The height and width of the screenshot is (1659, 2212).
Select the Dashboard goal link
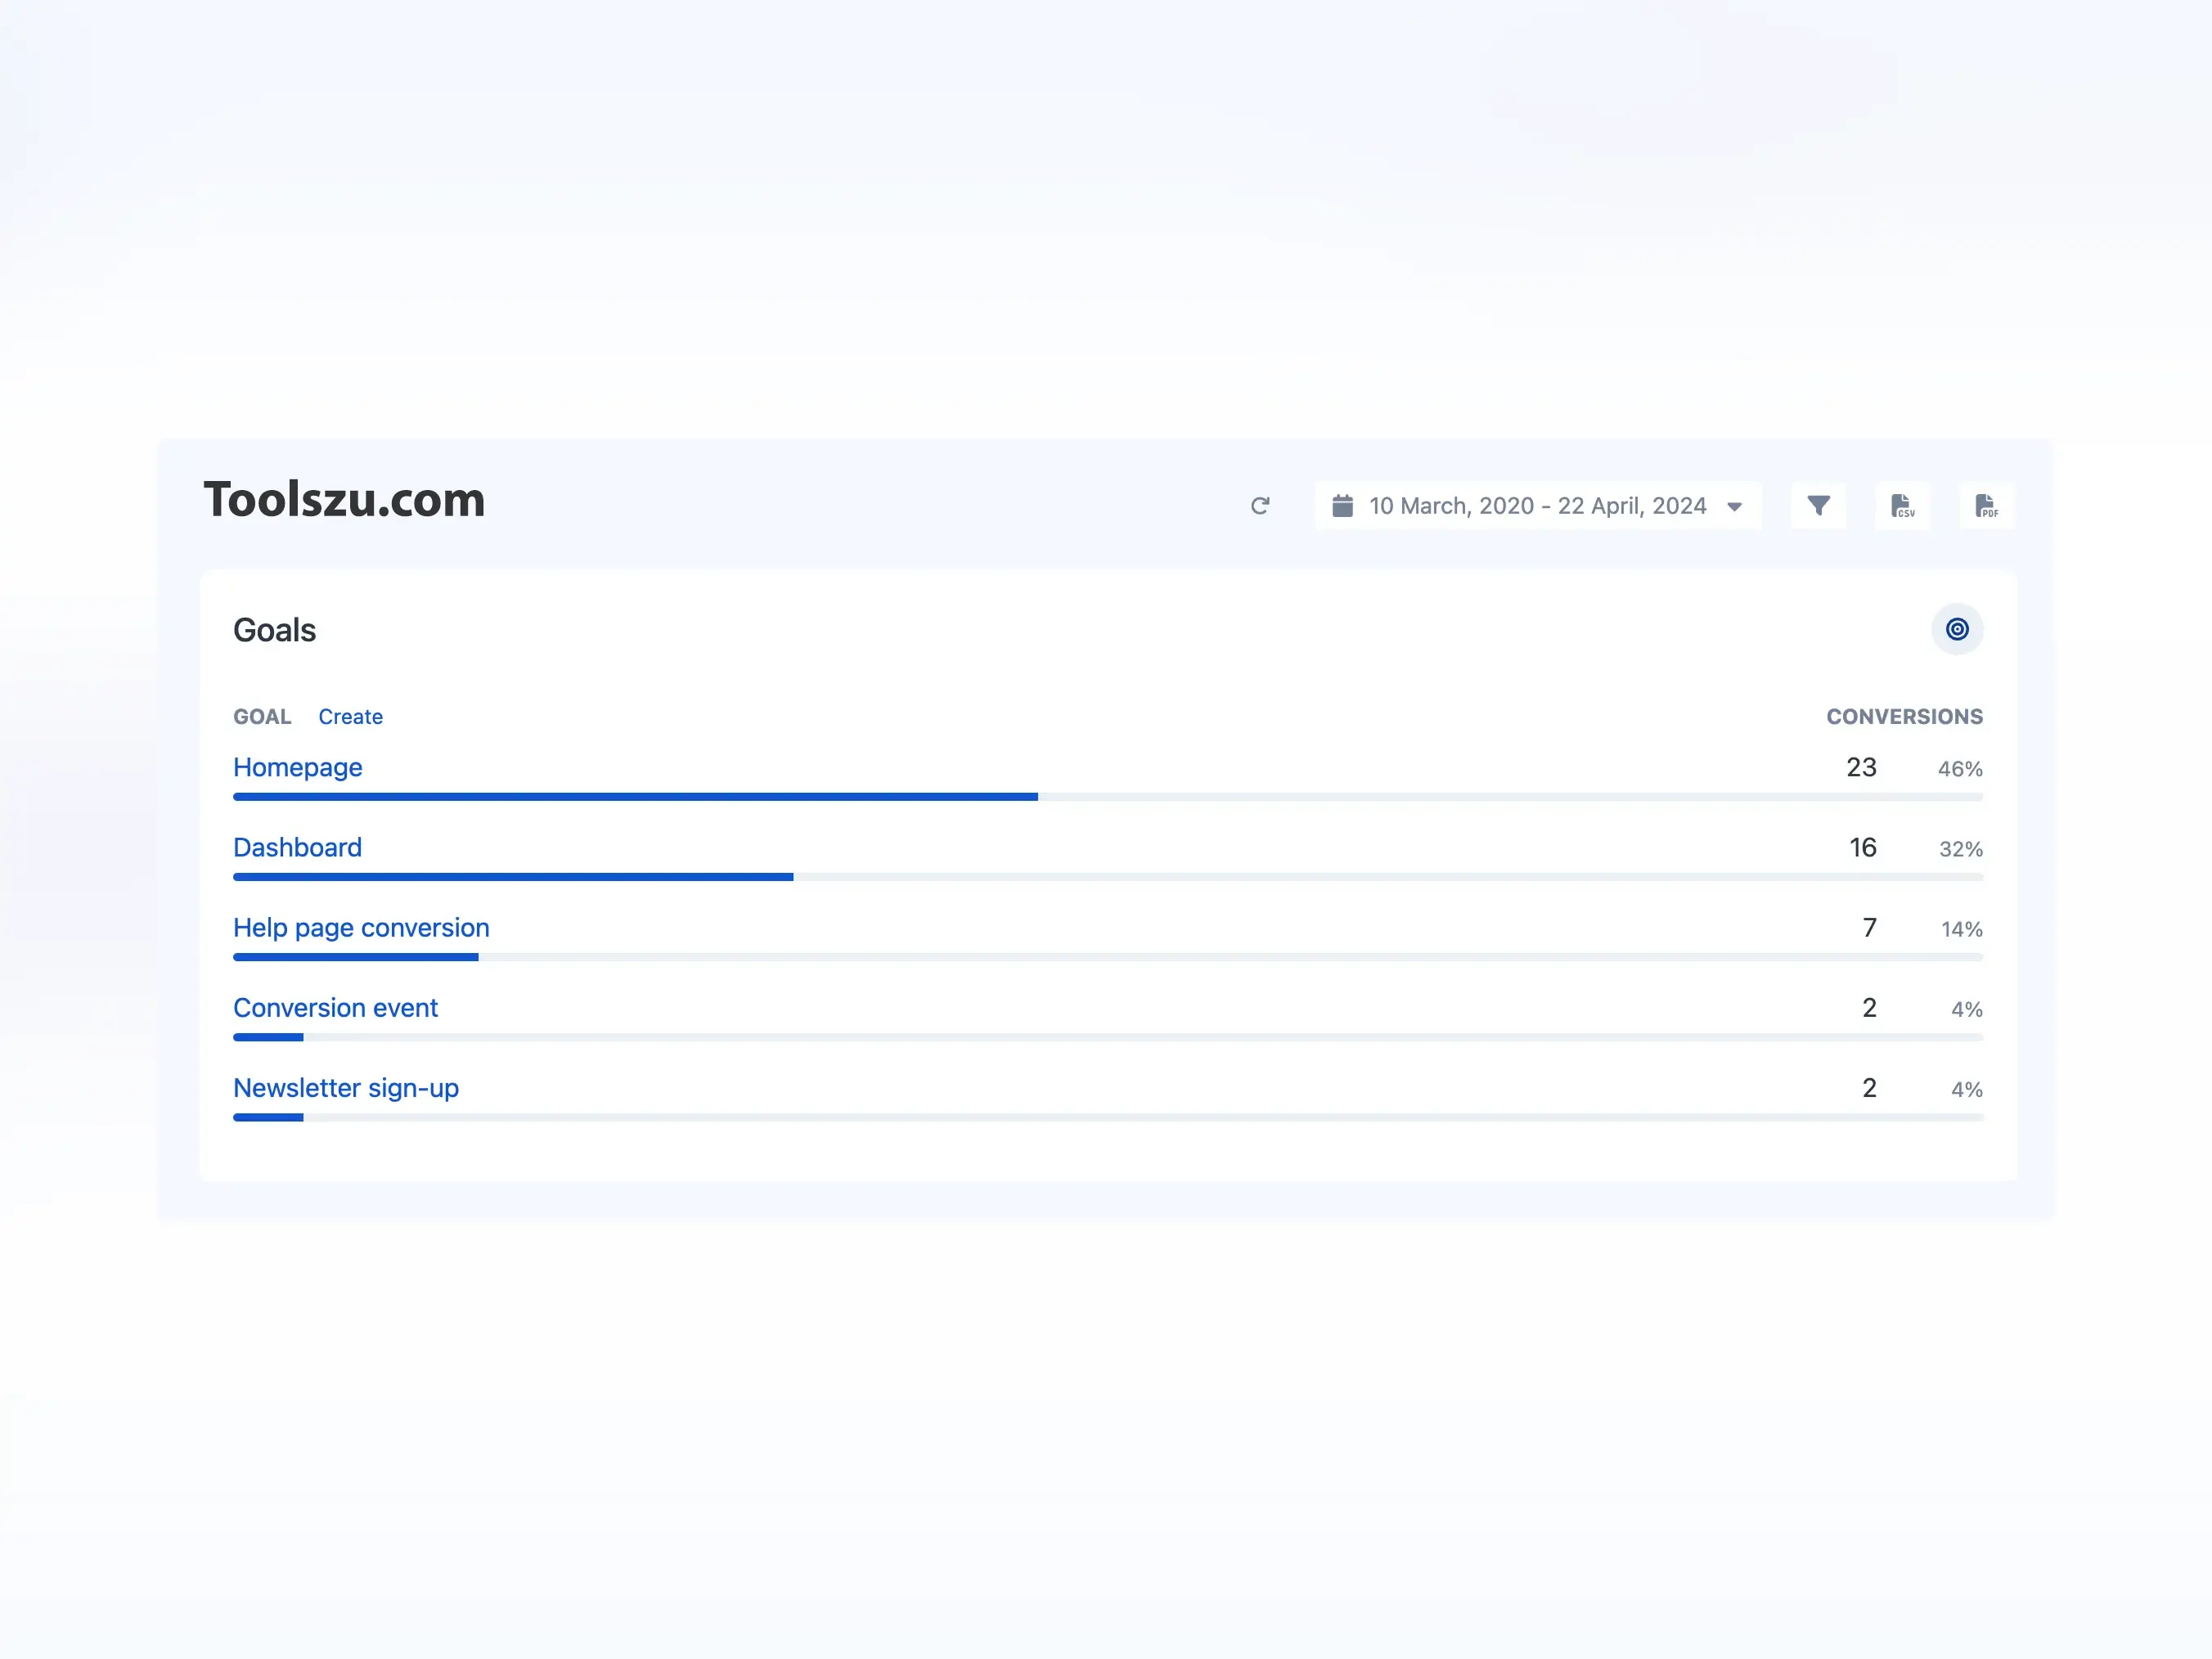point(297,847)
